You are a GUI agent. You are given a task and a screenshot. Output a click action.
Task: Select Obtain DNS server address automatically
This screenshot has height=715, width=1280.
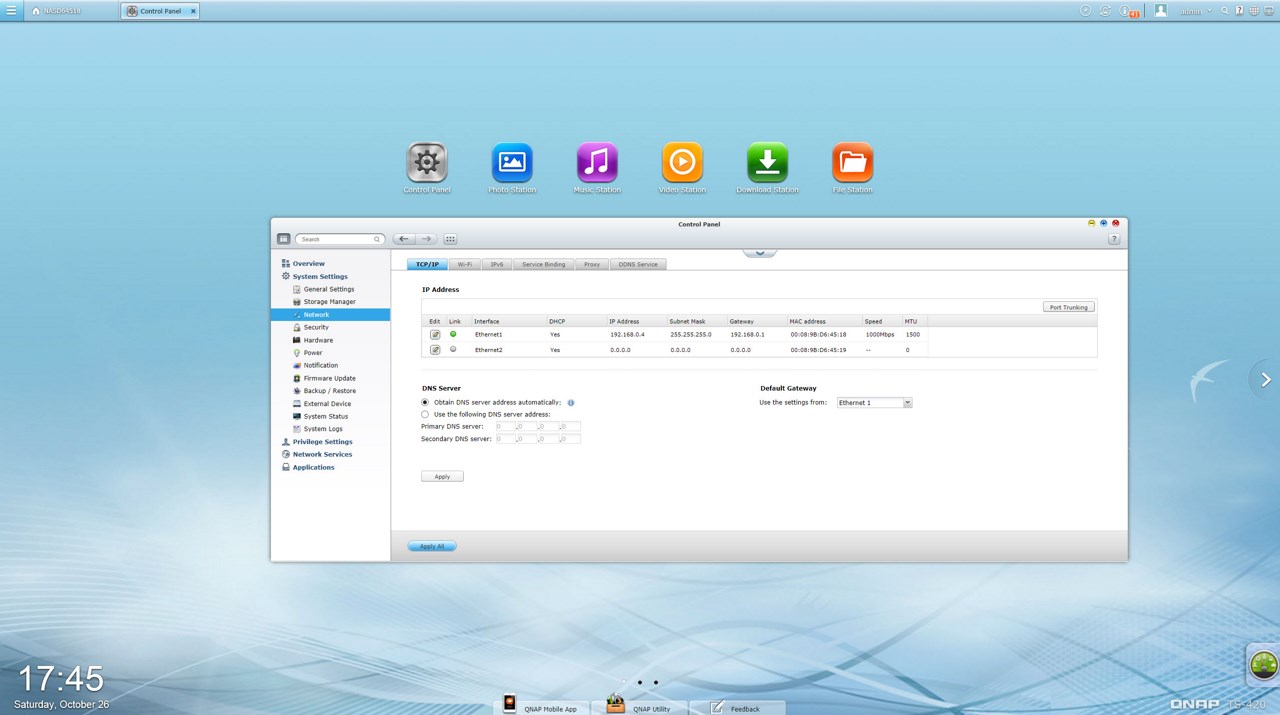click(x=425, y=402)
